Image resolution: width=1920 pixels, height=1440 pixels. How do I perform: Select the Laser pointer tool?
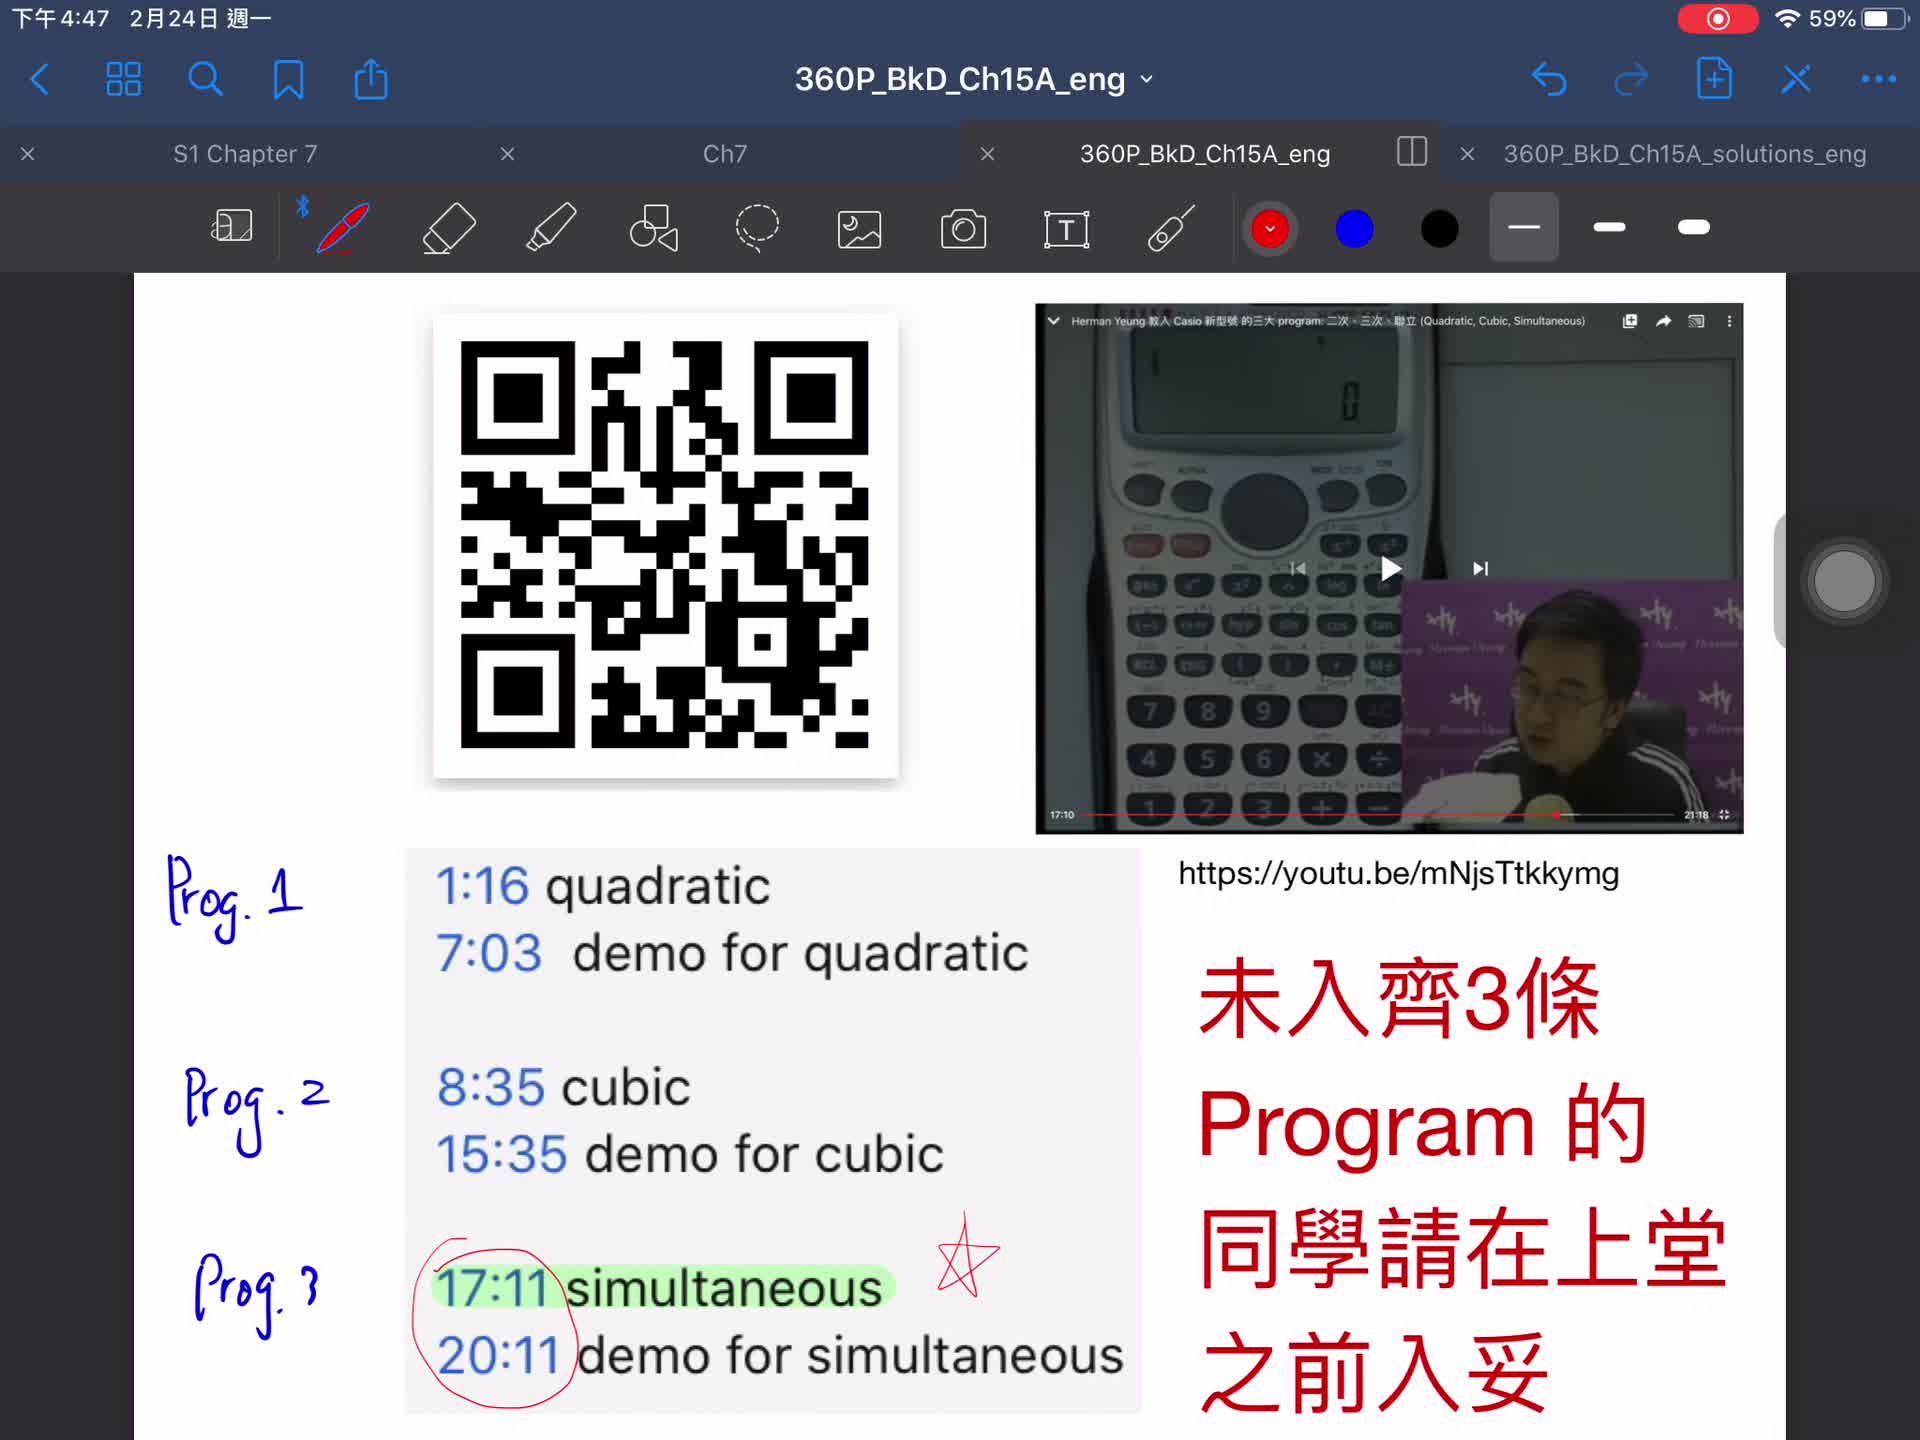pyautogui.click(x=1170, y=228)
